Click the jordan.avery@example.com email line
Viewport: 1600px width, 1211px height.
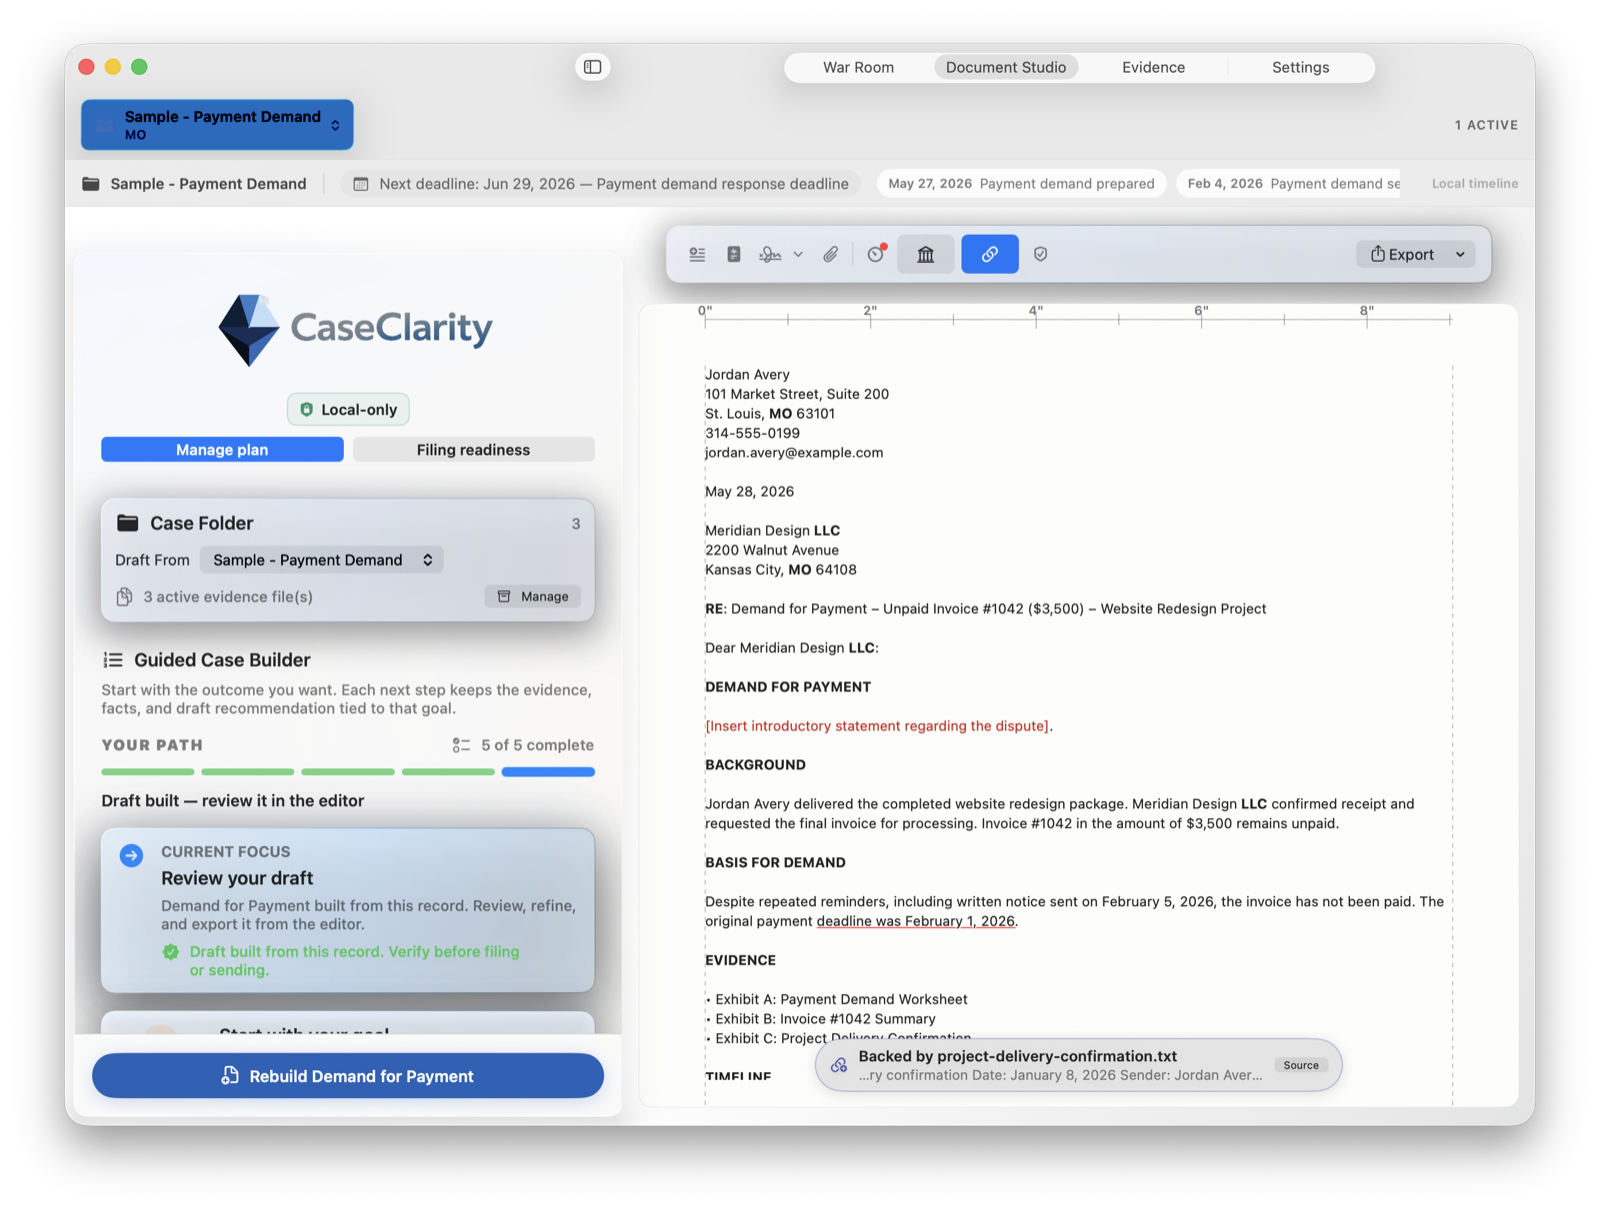794,453
